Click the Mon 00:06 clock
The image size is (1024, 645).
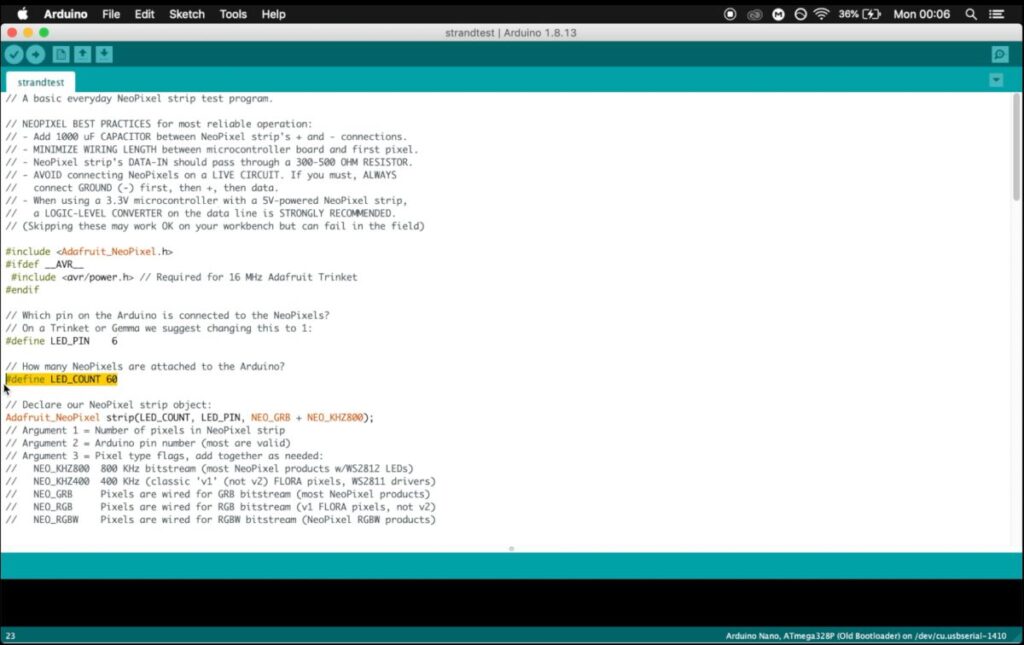pyautogui.click(x=921, y=14)
